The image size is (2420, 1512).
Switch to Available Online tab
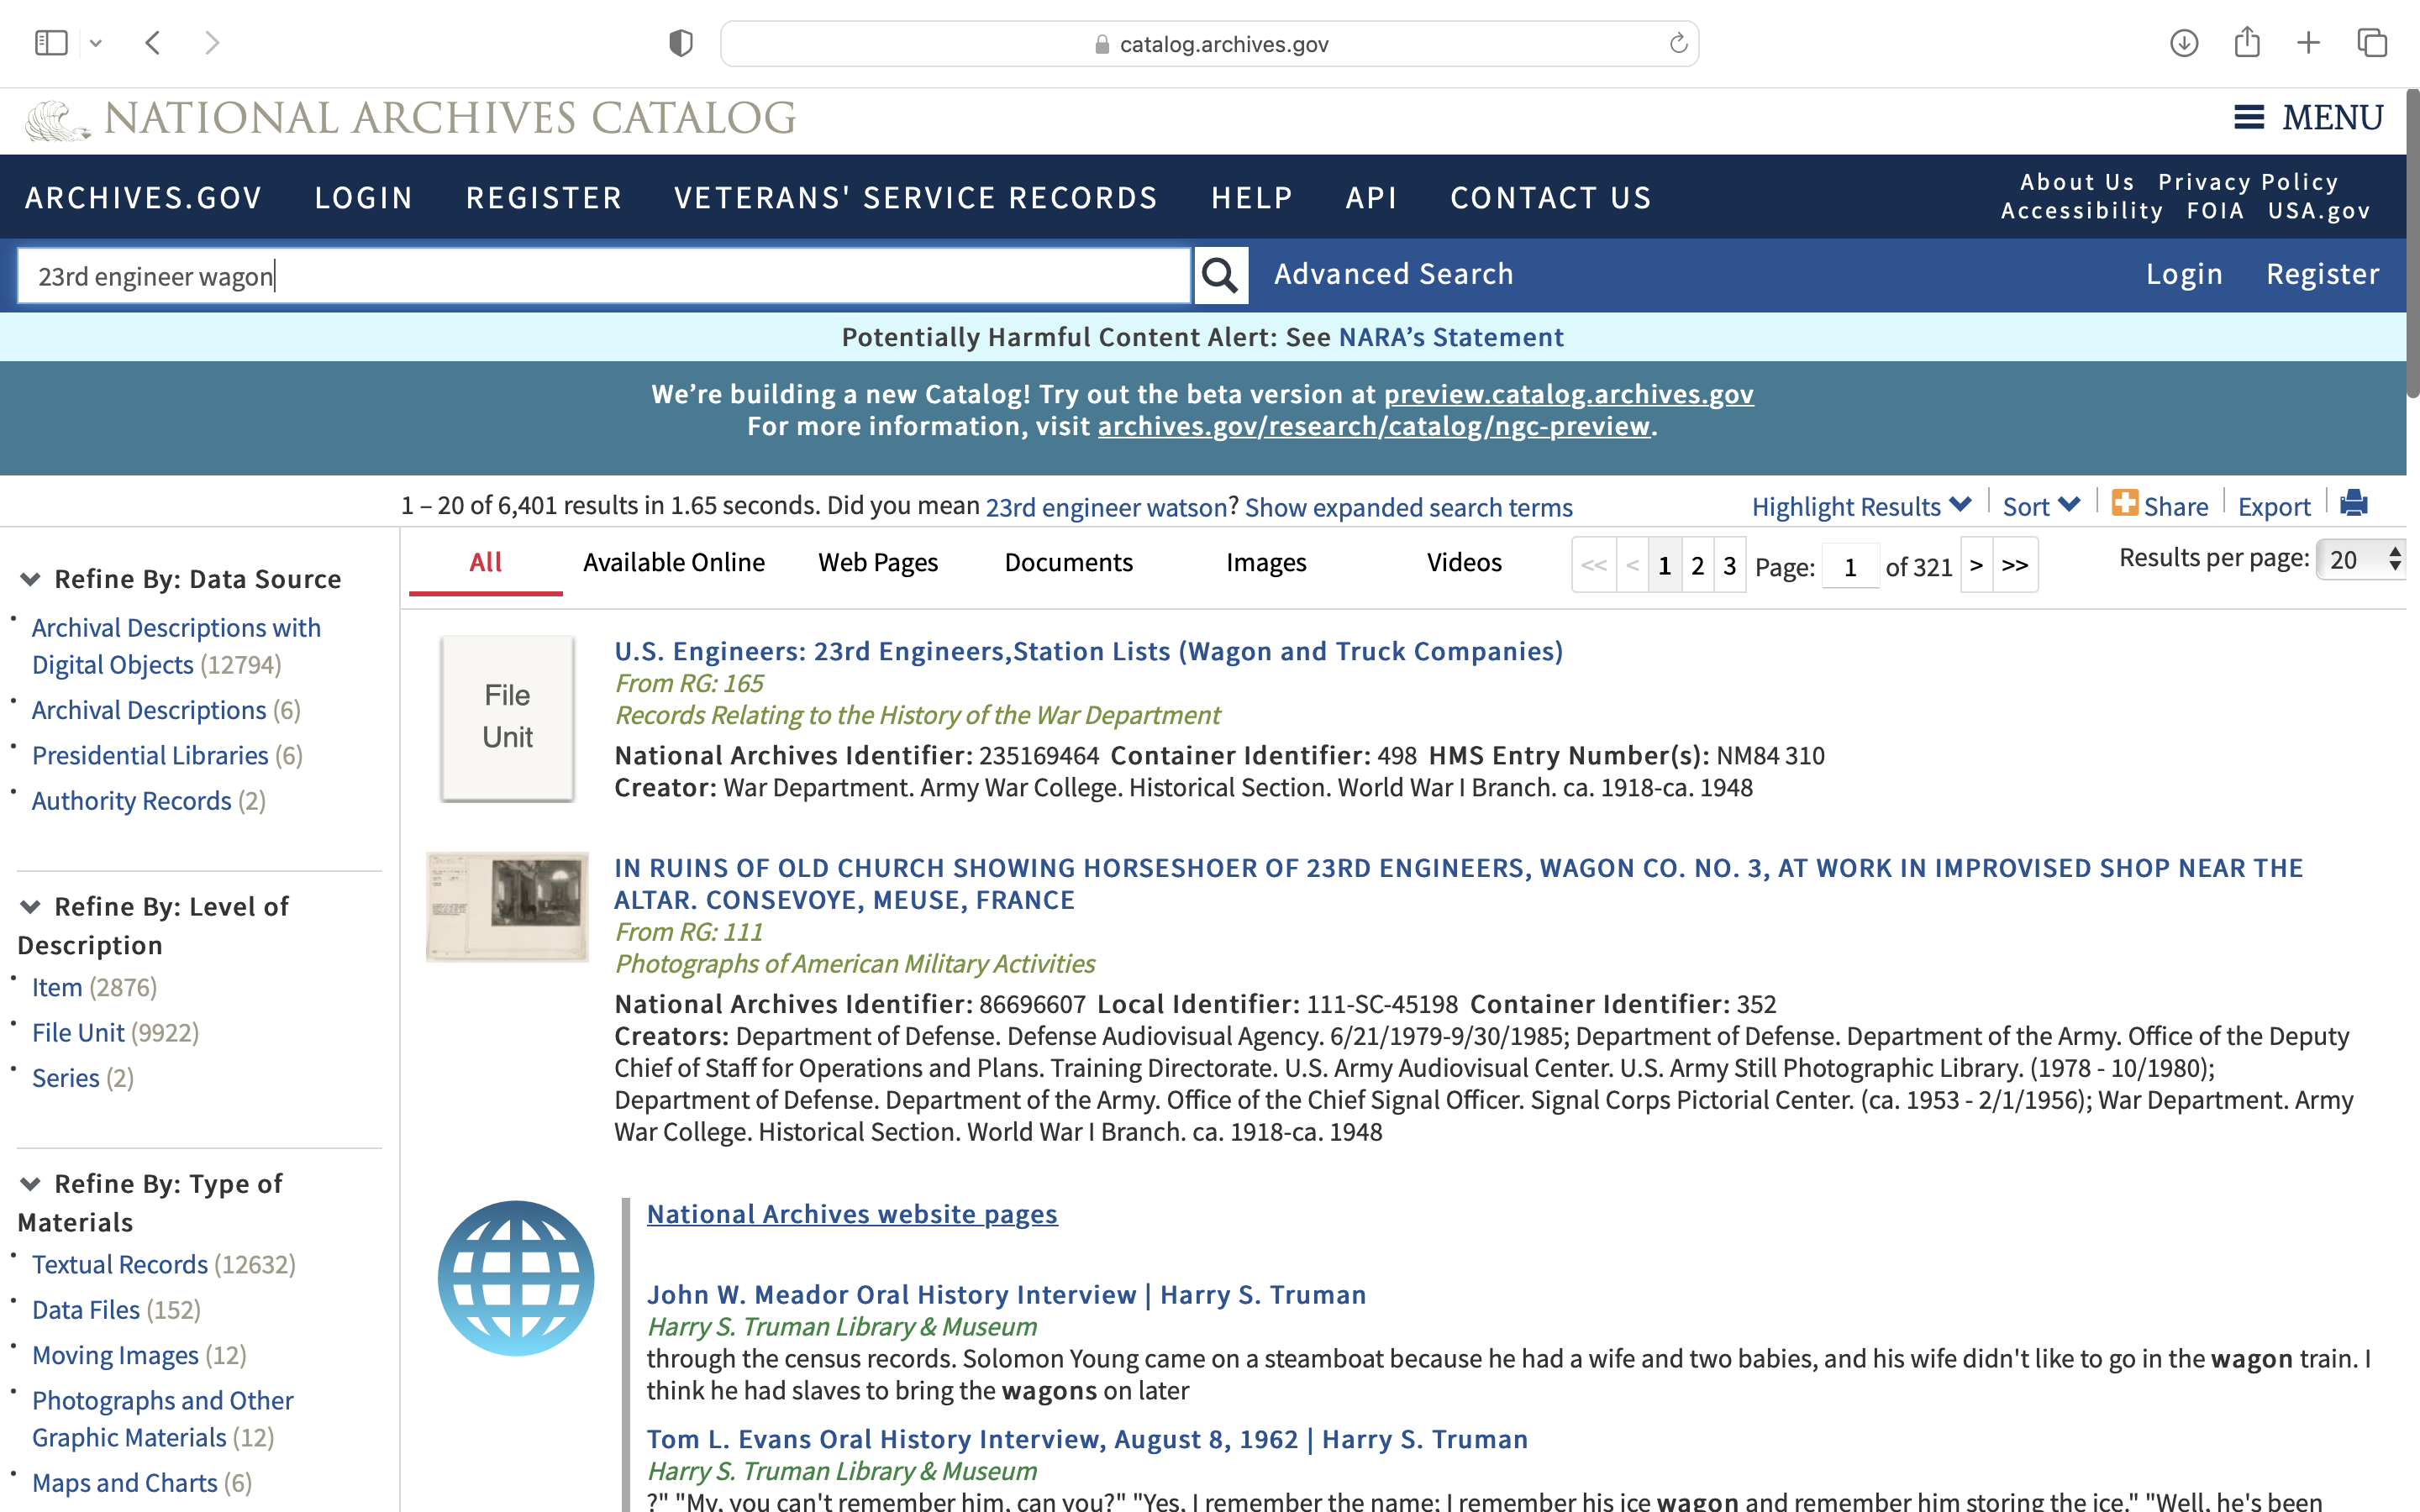(x=673, y=563)
